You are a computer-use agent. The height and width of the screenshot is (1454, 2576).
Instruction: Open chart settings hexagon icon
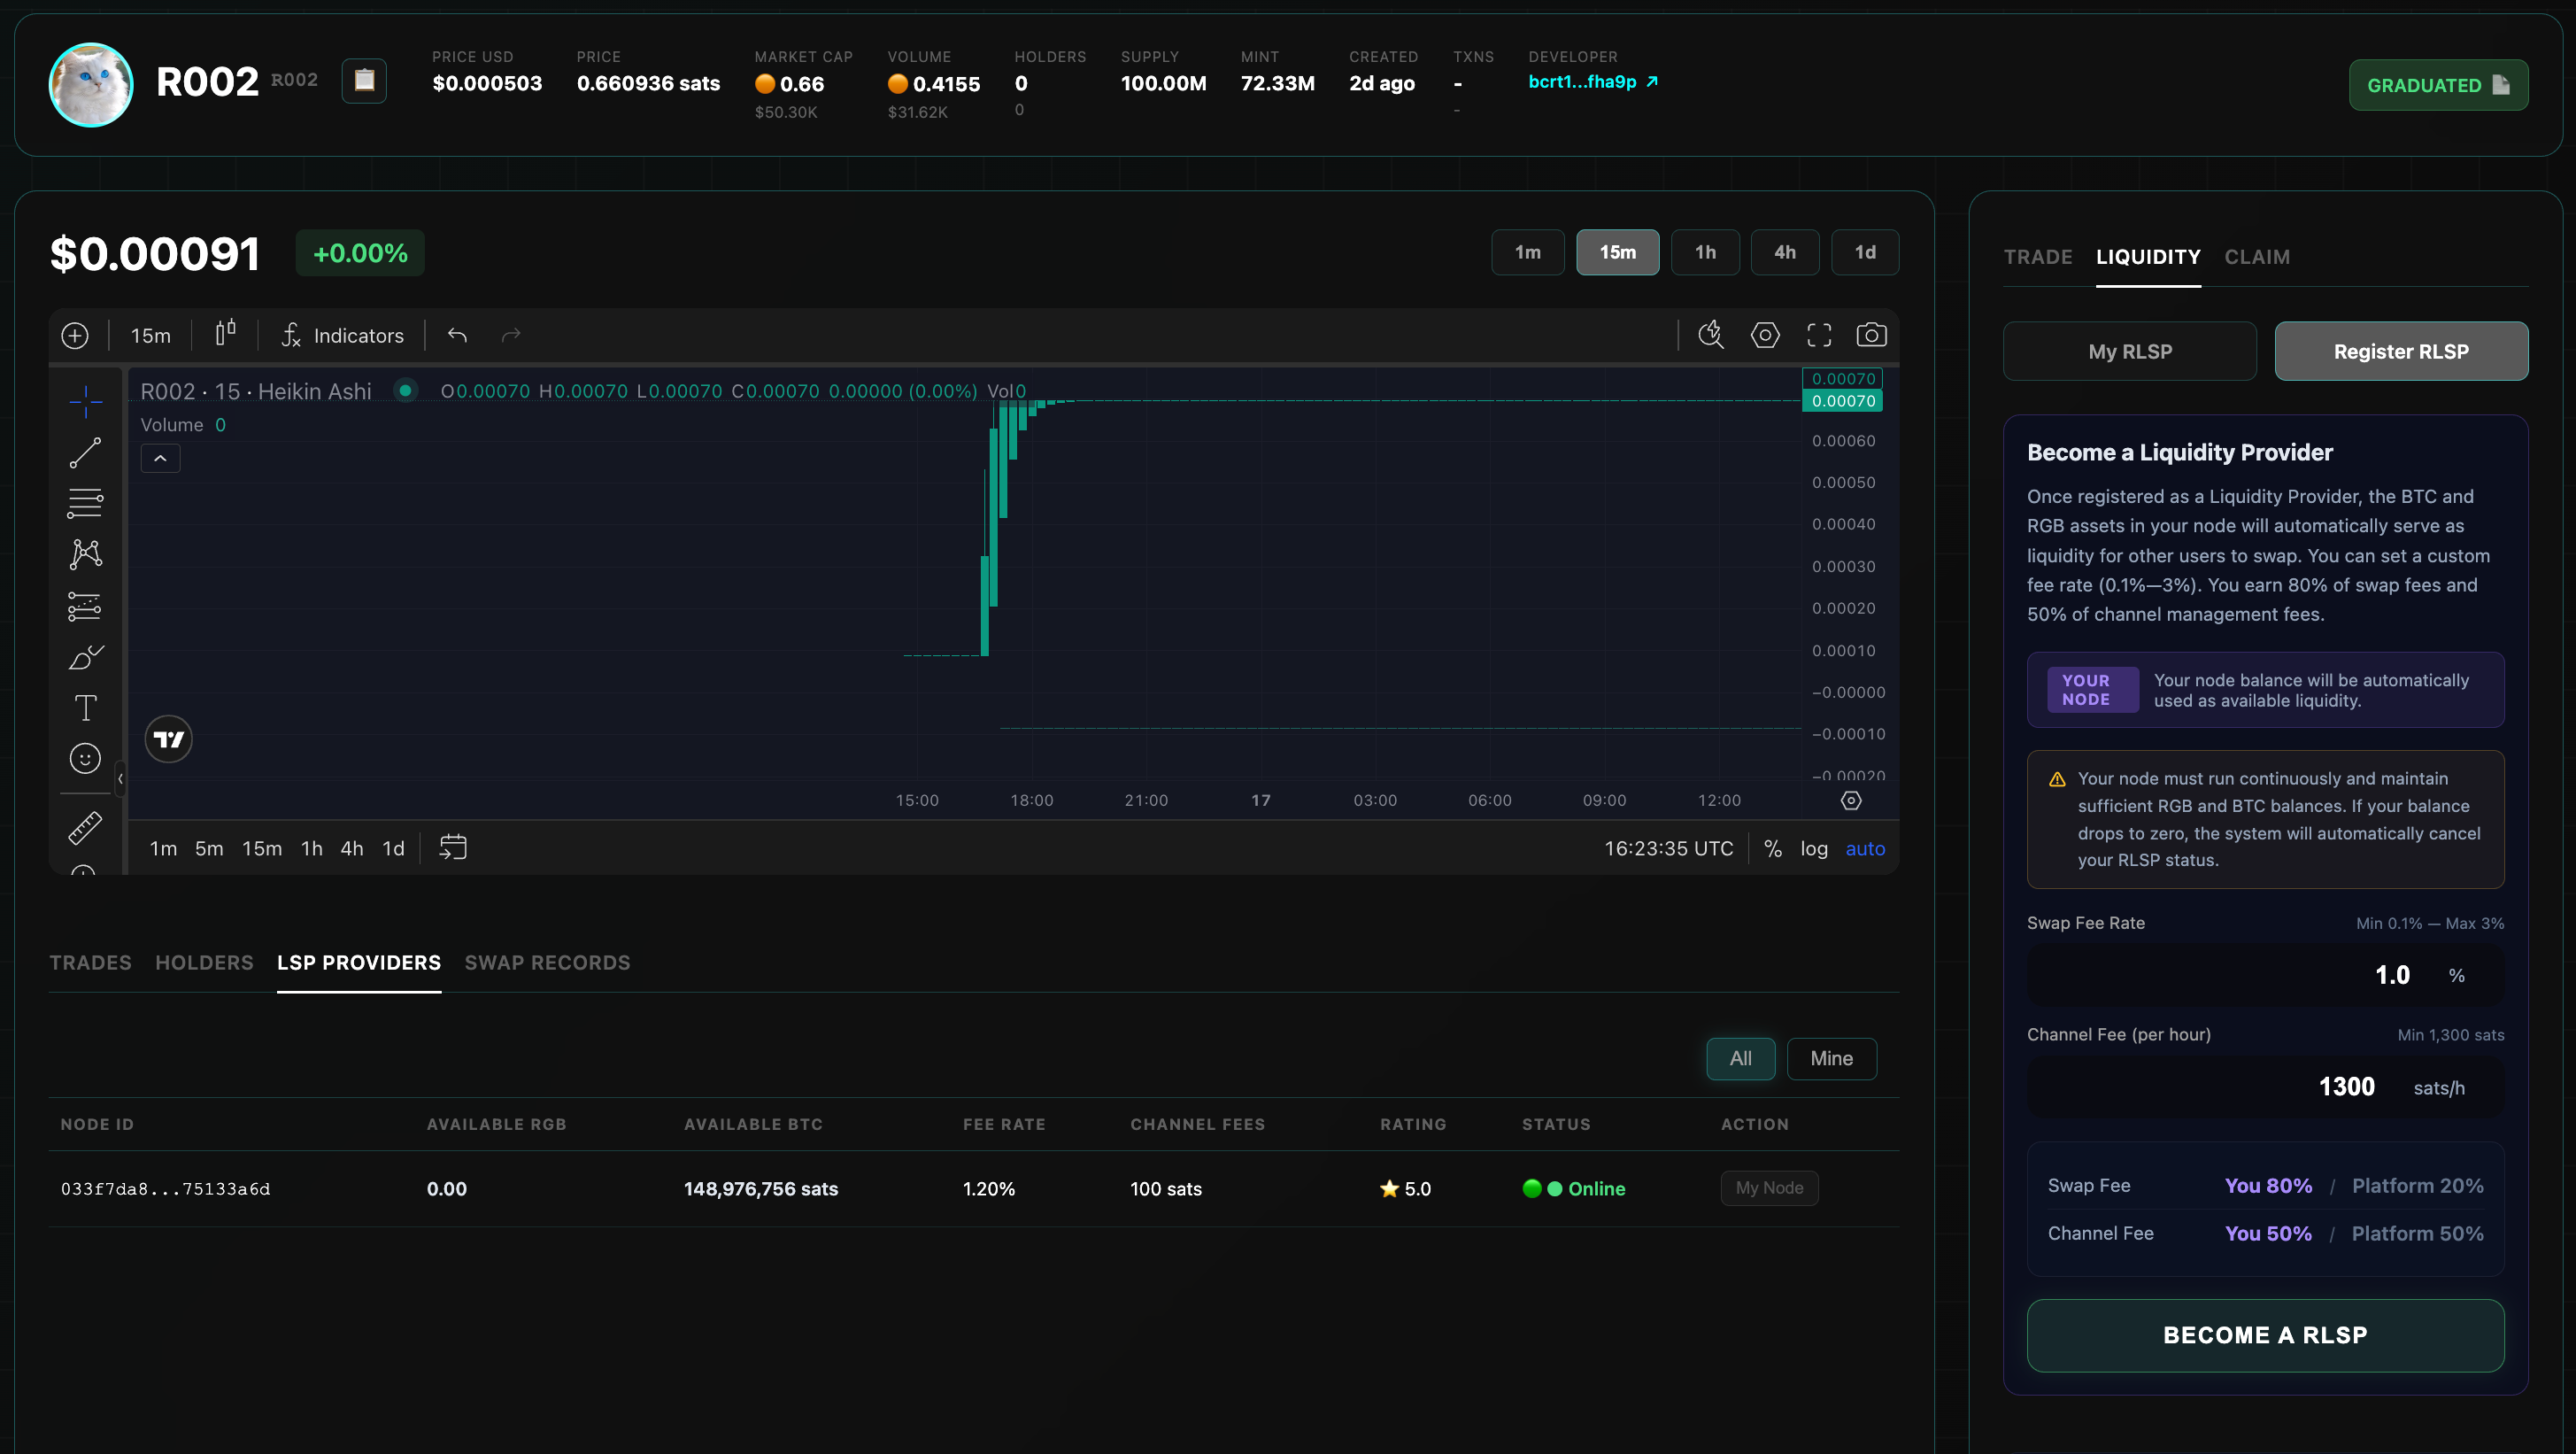pos(1765,335)
